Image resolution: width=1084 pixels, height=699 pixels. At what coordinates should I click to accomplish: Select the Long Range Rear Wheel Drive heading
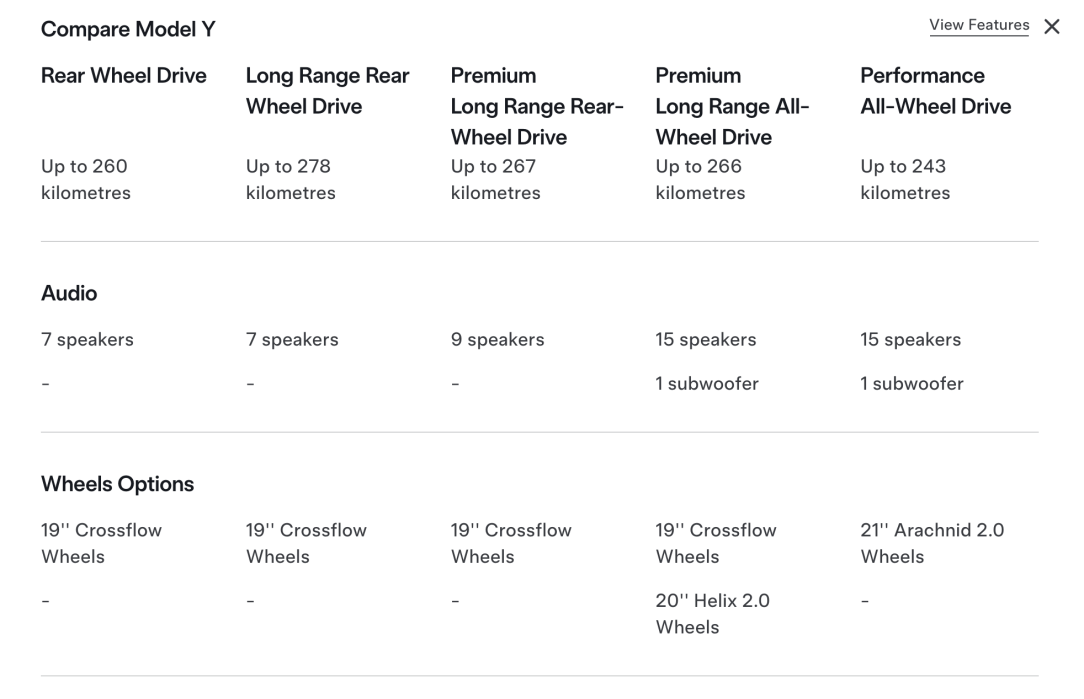(x=328, y=91)
